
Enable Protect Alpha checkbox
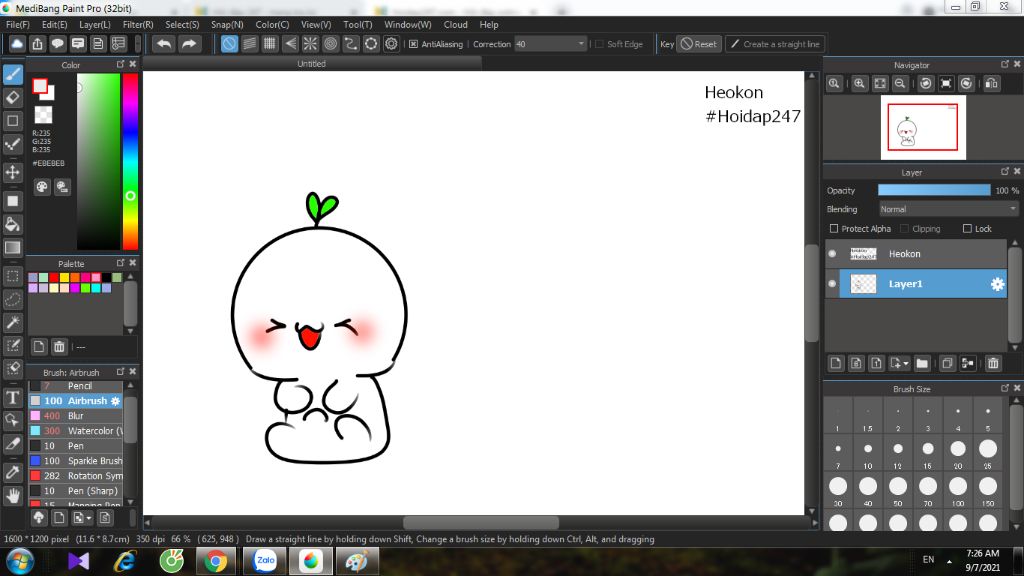pyautogui.click(x=834, y=229)
